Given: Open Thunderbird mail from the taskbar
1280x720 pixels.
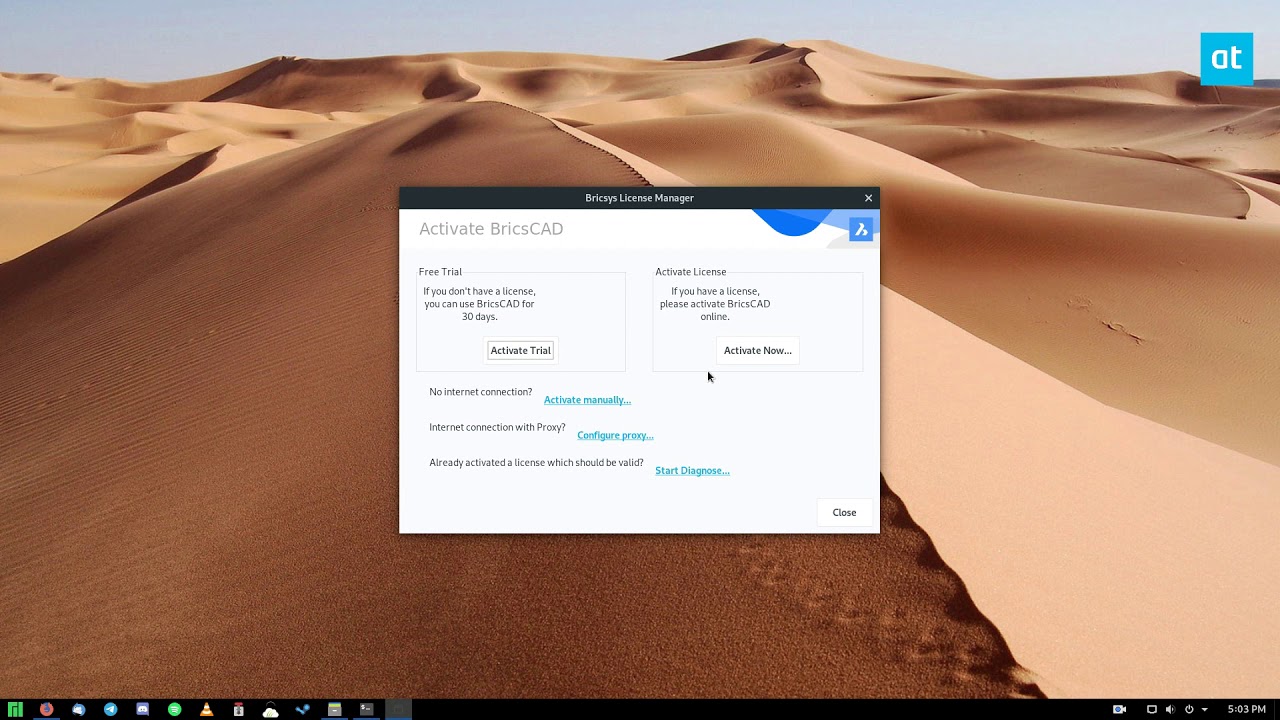Looking at the screenshot, I should click(x=78, y=709).
